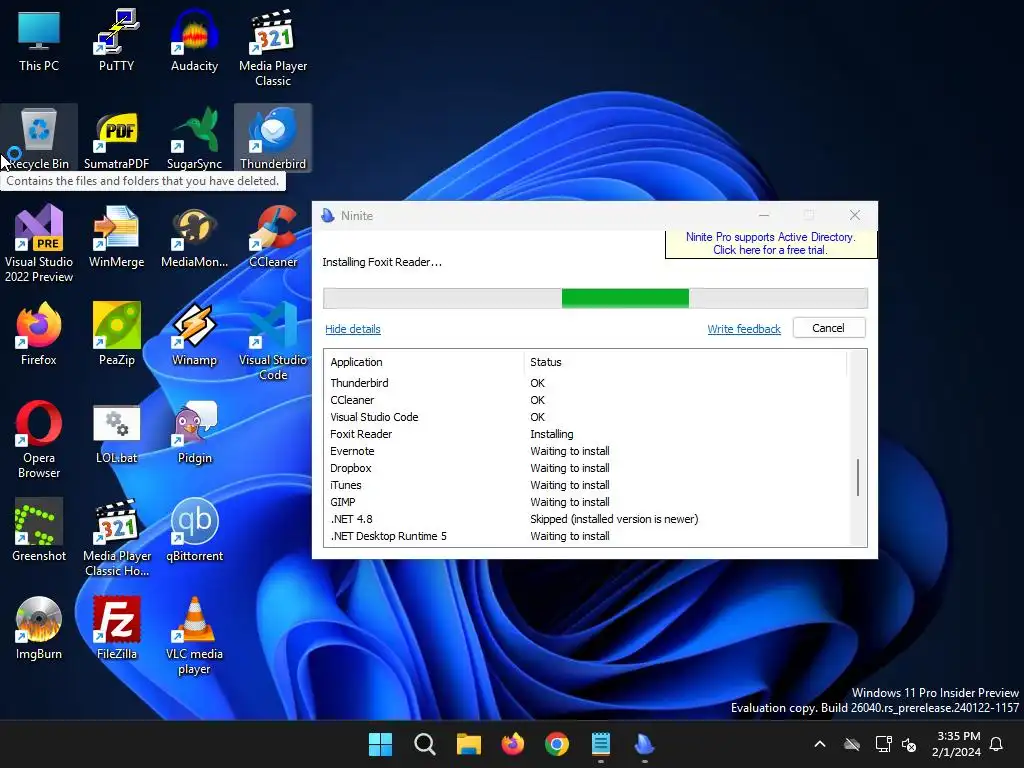Open Firefox from the taskbar
Image resolution: width=1024 pixels, height=768 pixels.
(513, 744)
